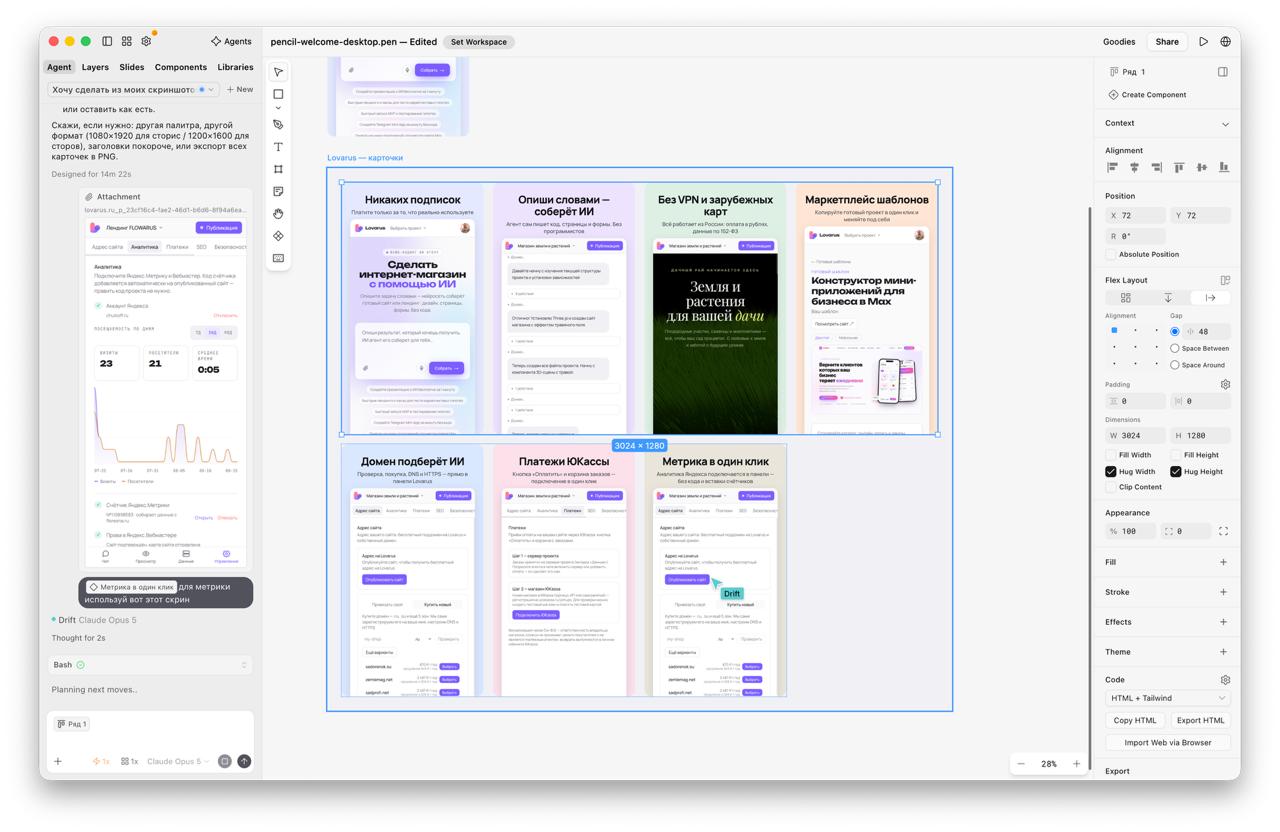The height and width of the screenshot is (832, 1280).
Task: Click plus icon to add Fill
Action: click(x=1223, y=562)
